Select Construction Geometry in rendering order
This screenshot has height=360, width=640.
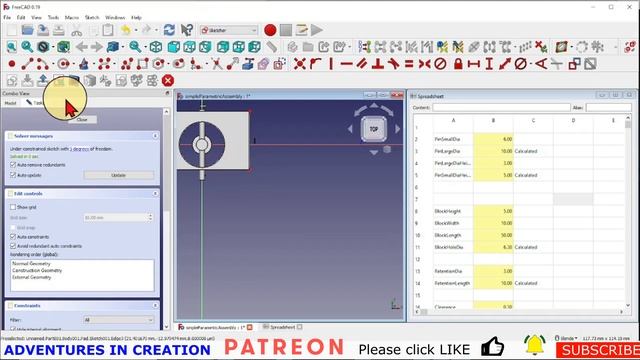(x=37, y=270)
